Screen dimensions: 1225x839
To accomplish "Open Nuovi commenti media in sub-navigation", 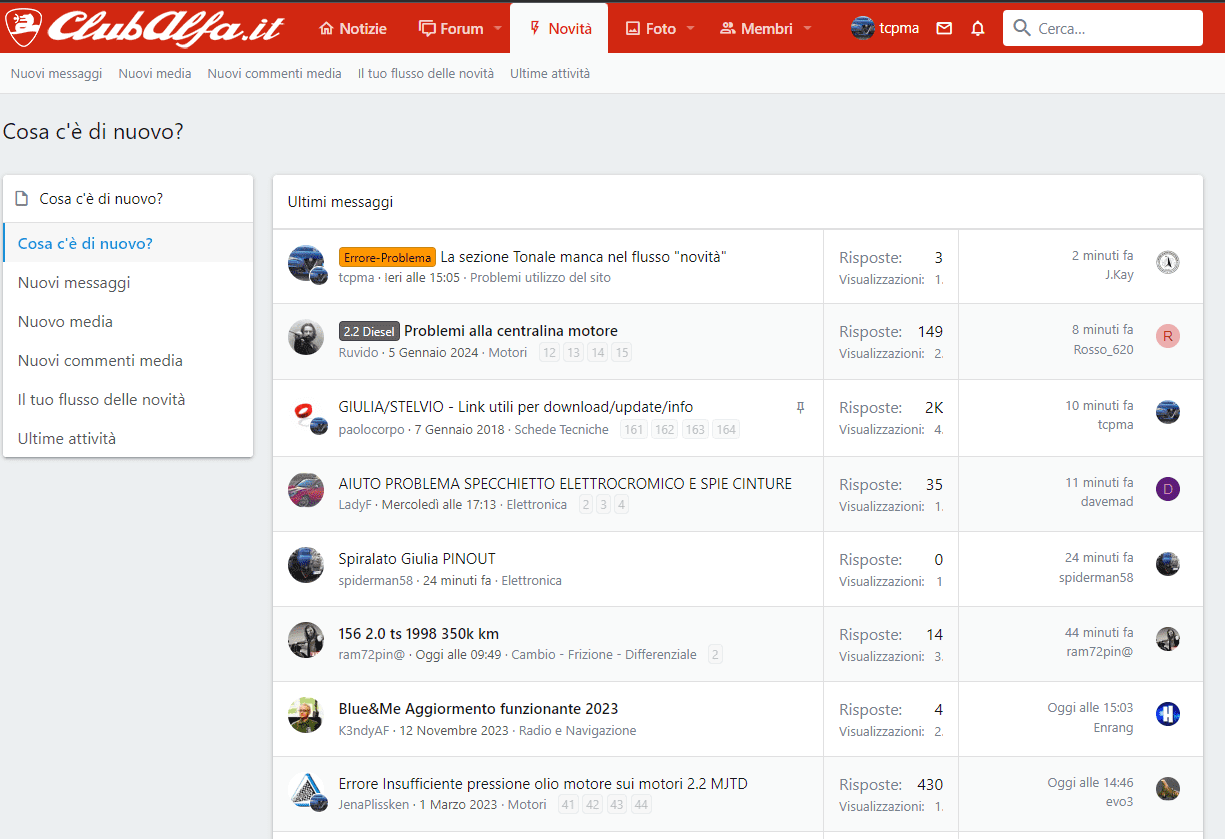I will click(275, 74).
